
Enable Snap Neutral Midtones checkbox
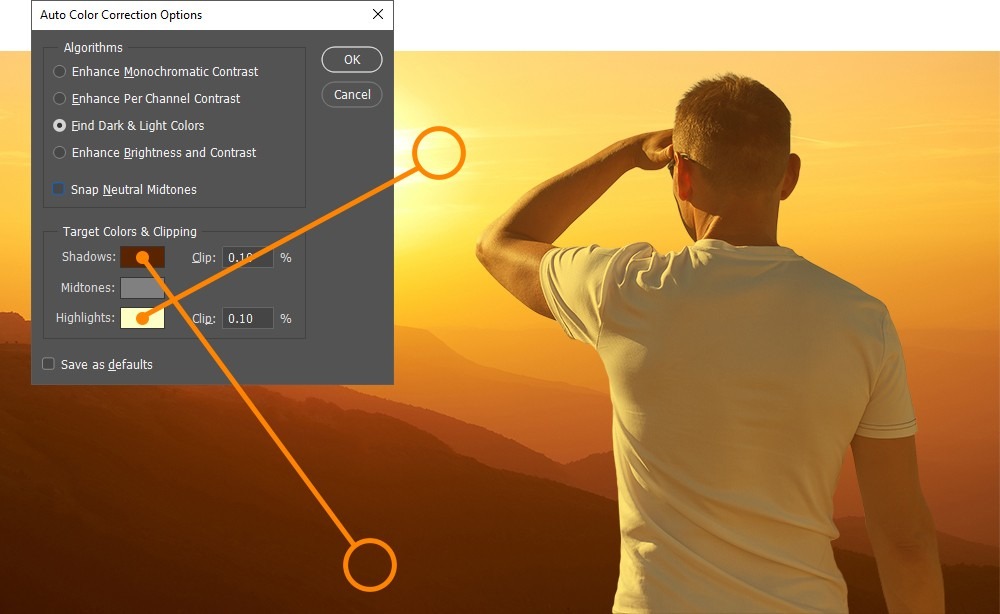[58, 189]
